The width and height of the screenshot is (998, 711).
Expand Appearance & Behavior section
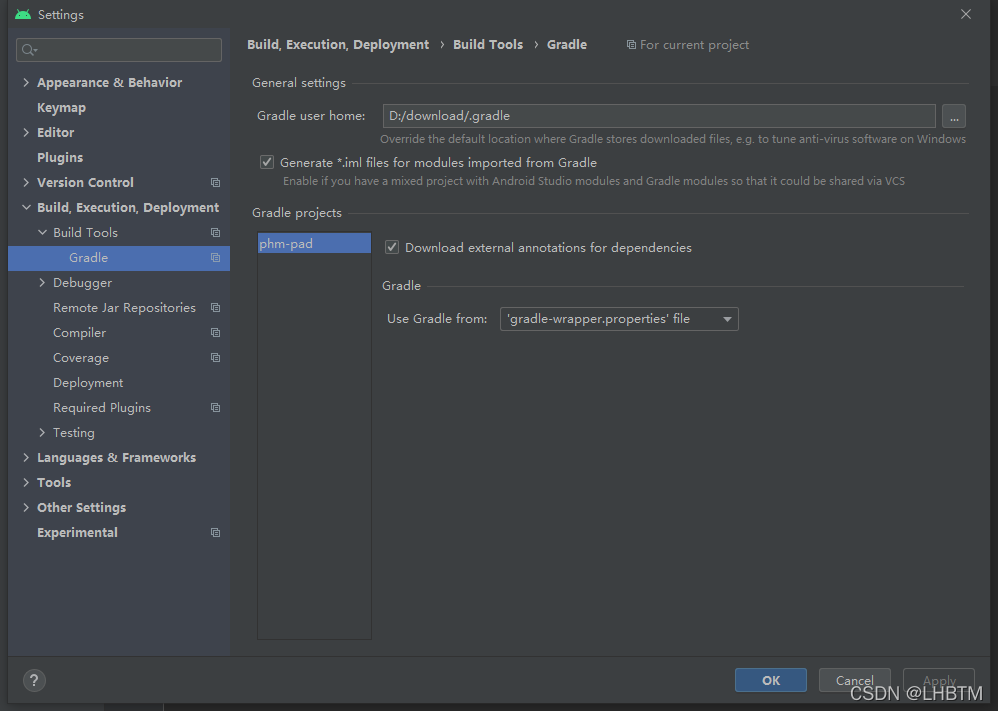point(26,82)
